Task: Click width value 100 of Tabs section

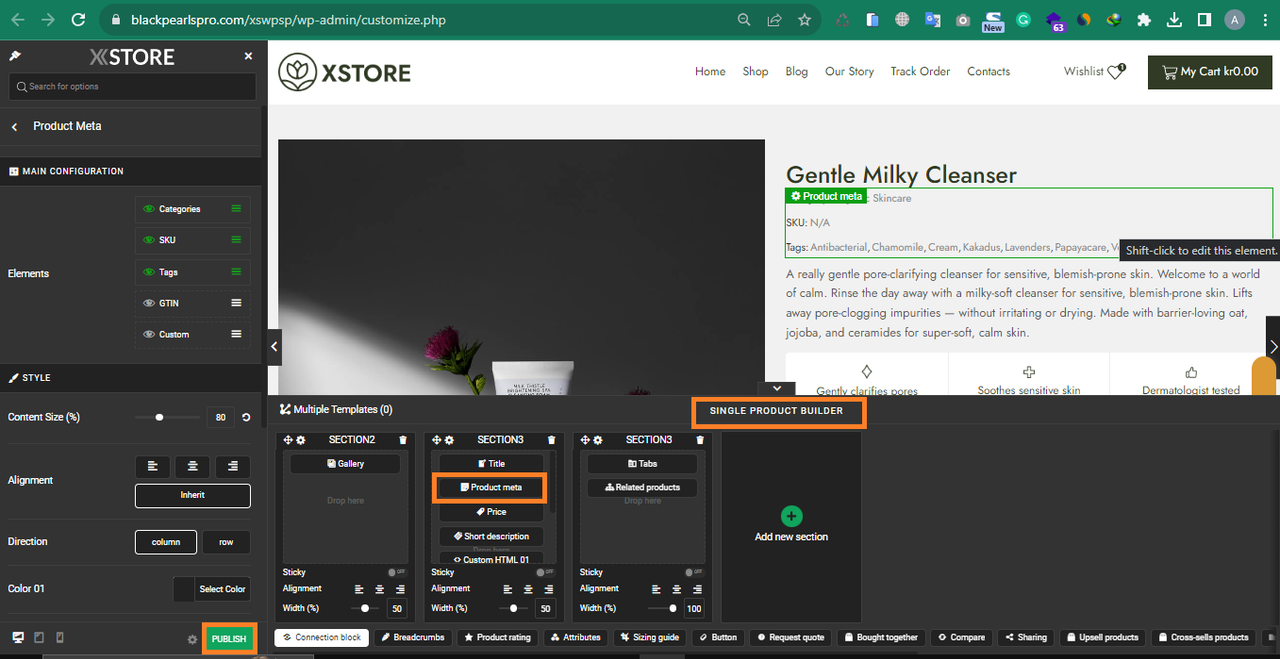Action: pyautogui.click(x=693, y=608)
